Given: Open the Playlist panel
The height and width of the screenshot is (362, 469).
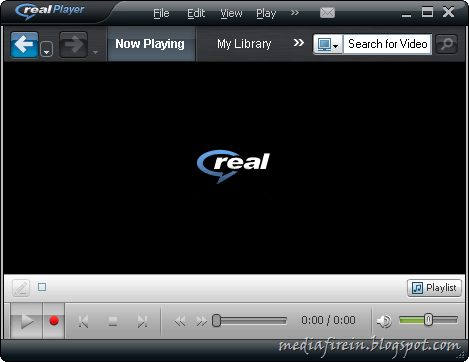Looking at the screenshot, I should [x=434, y=288].
